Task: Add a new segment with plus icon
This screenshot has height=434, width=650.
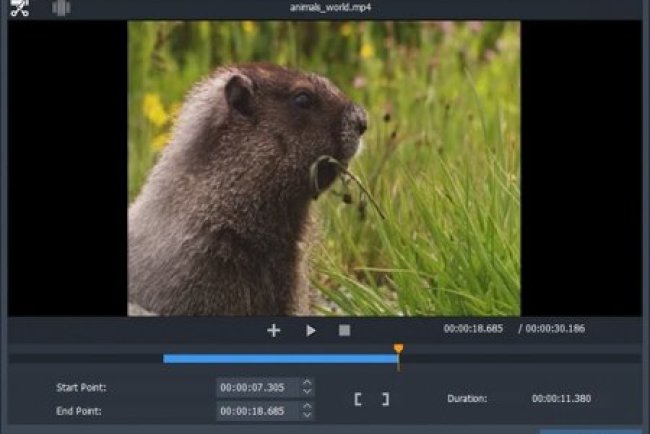Action: click(x=273, y=330)
